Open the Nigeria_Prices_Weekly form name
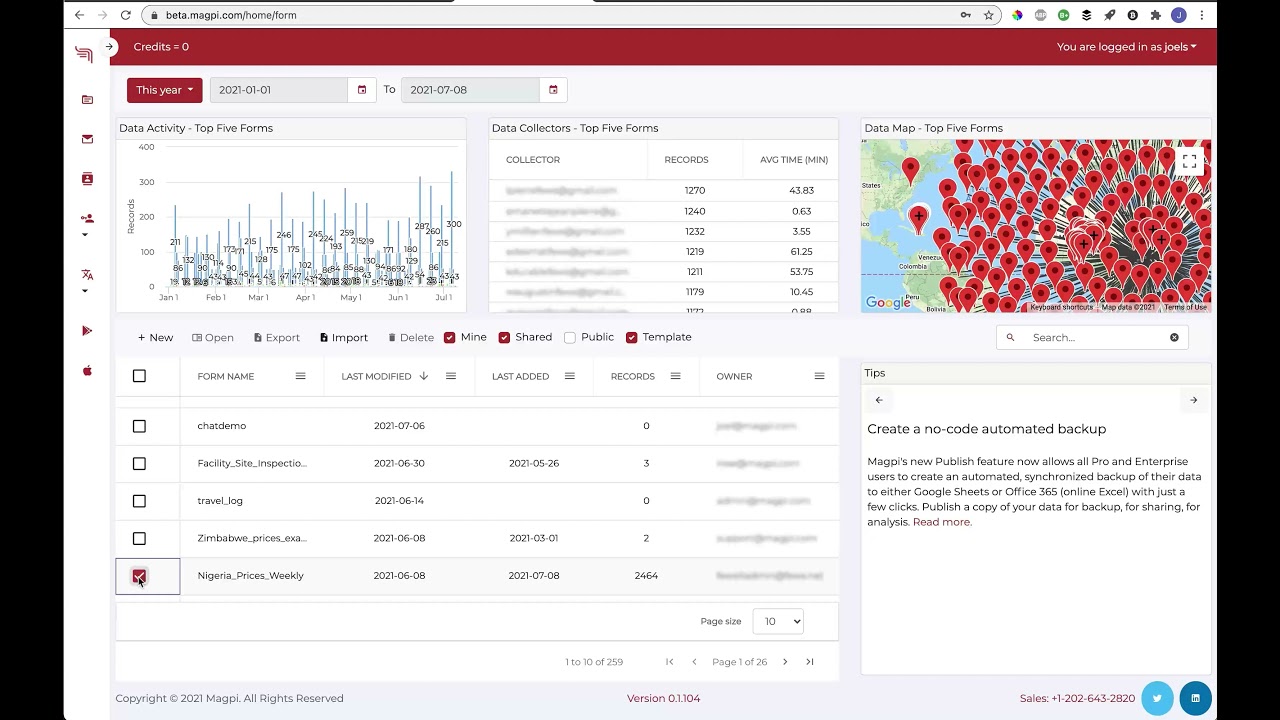Screen dimensions: 1280x720 (251, 576)
